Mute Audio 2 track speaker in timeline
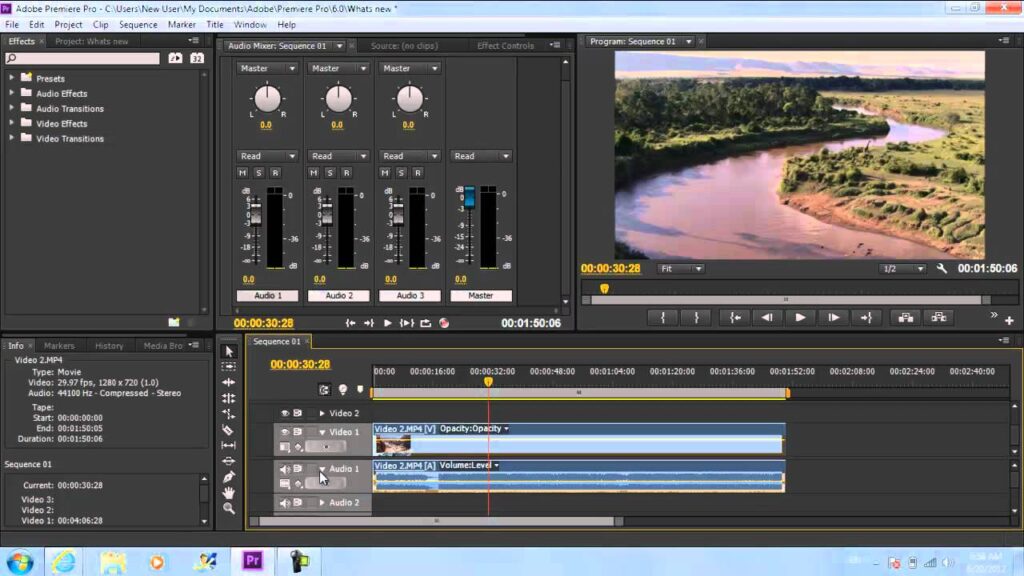 click(285, 502)
